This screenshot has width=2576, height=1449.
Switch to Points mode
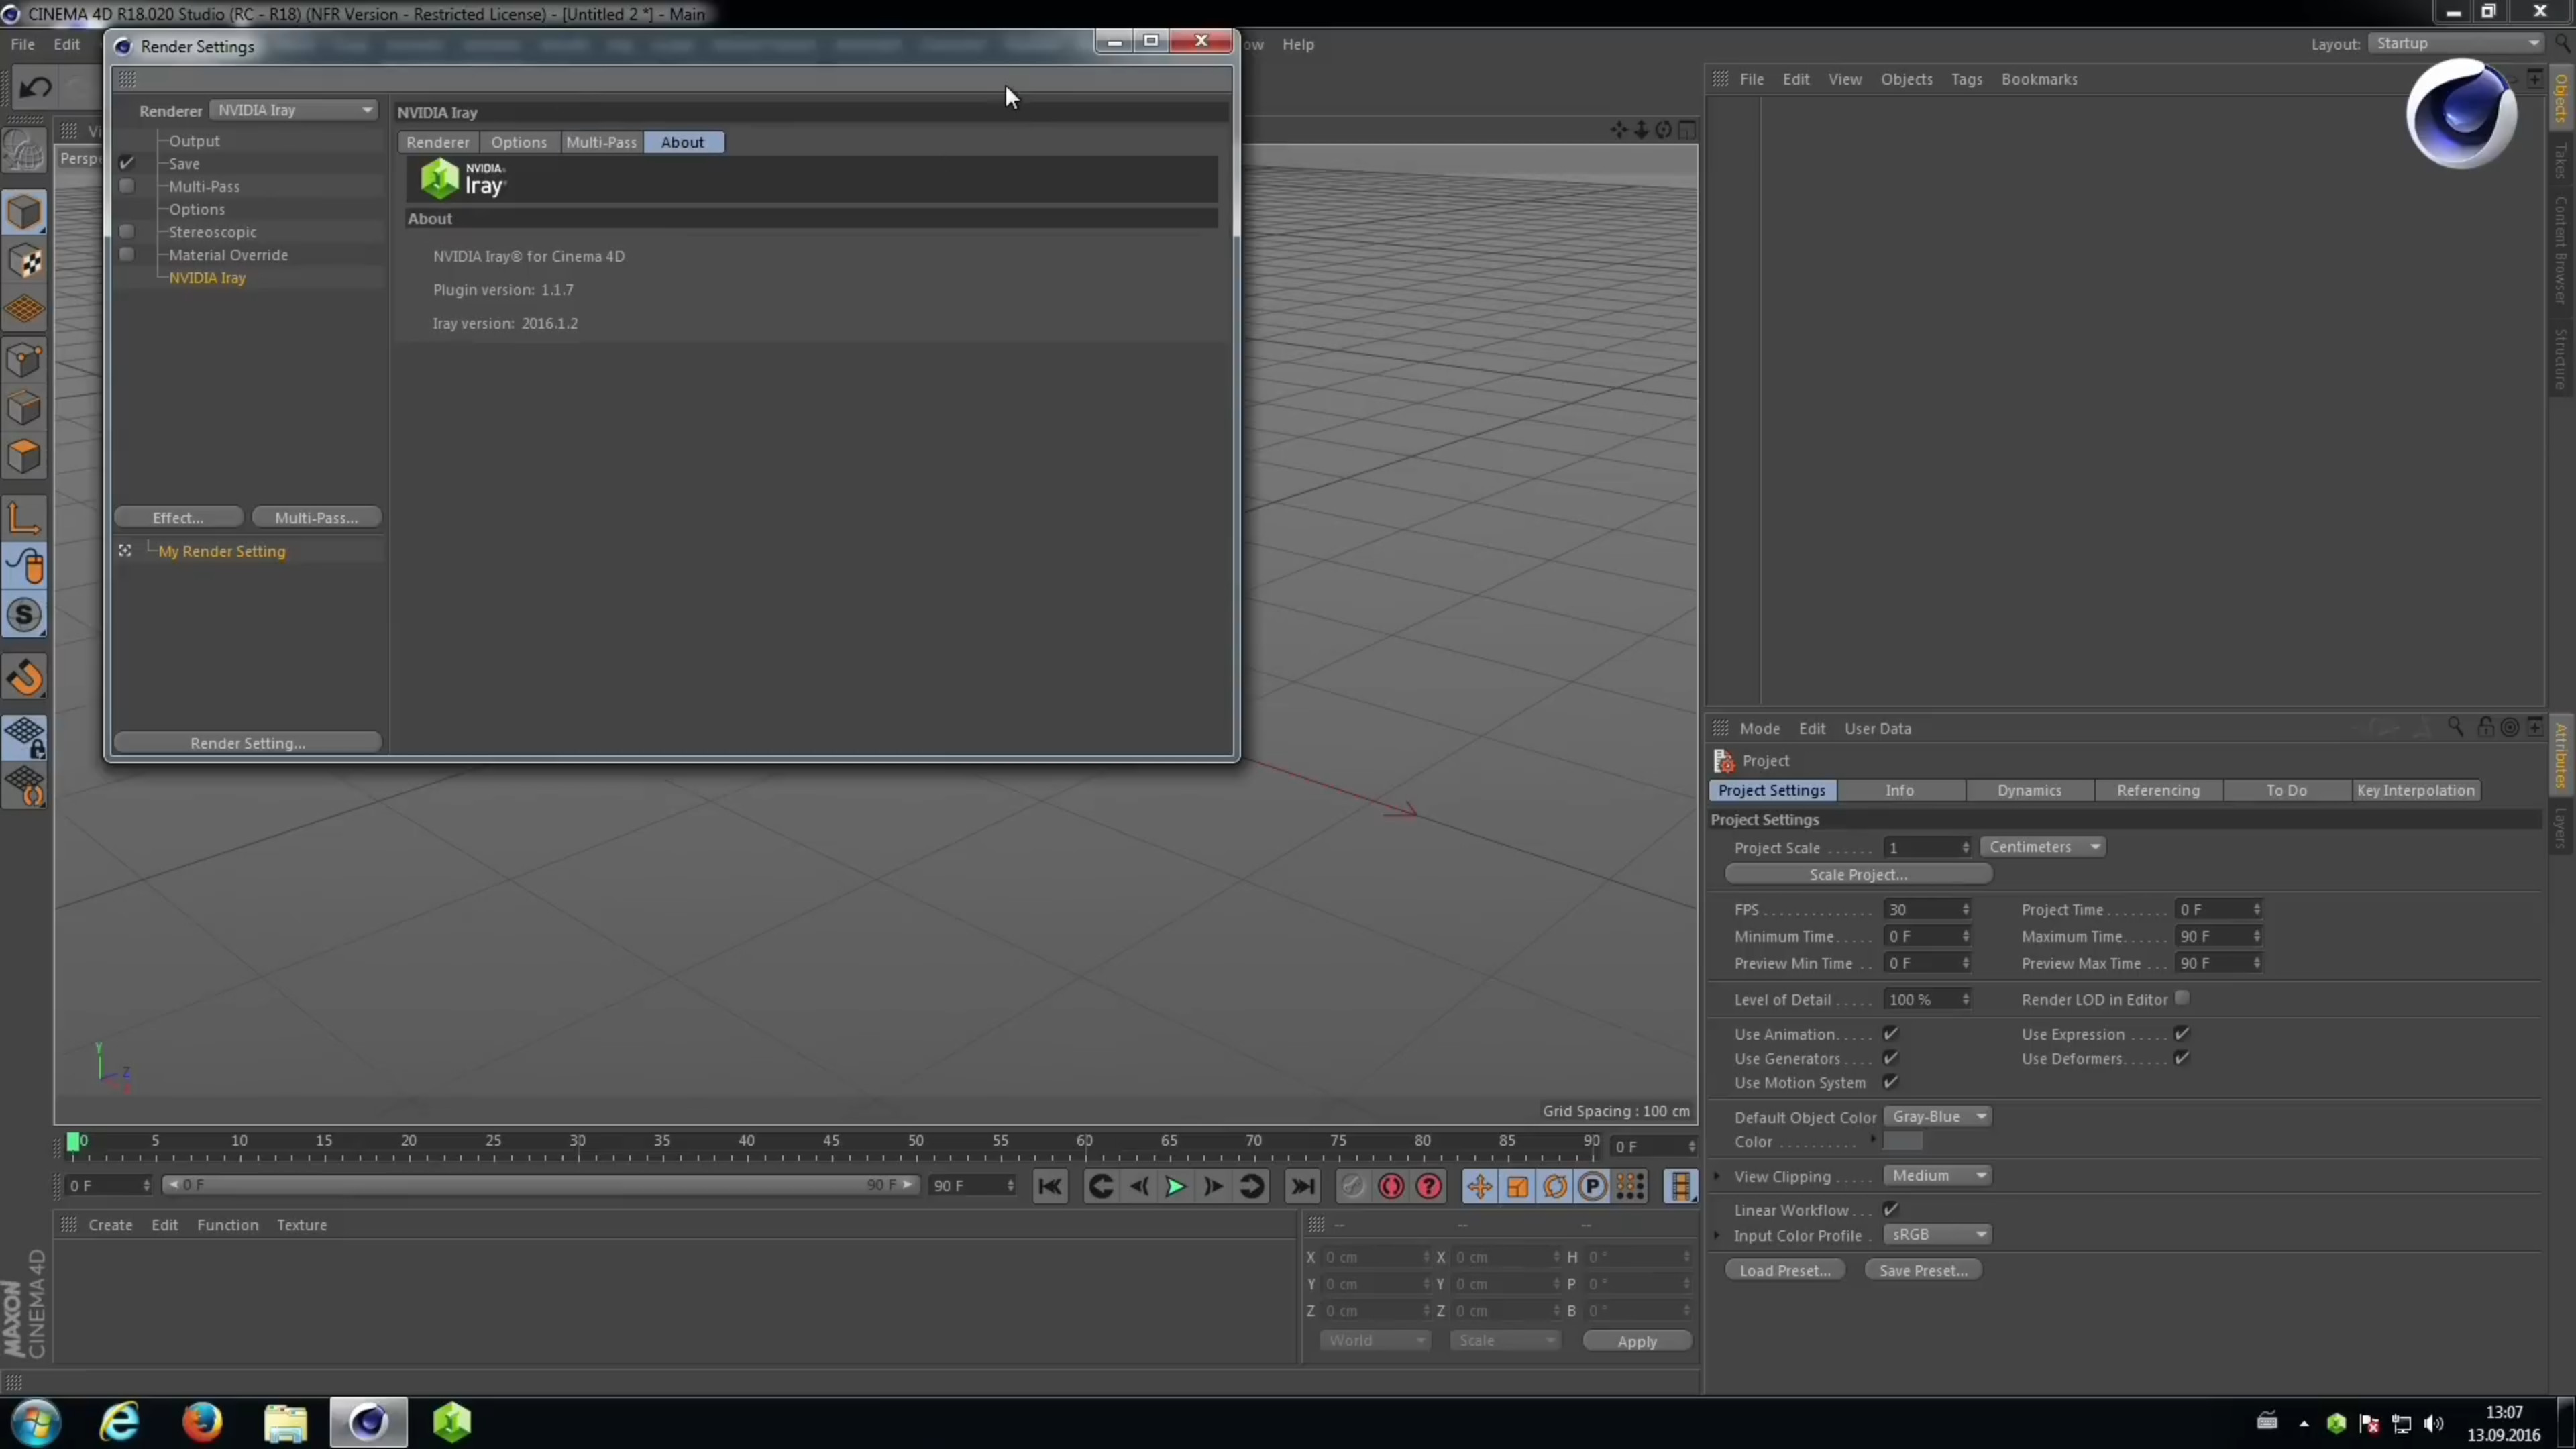pyautogui.click(x=25, y=360)
